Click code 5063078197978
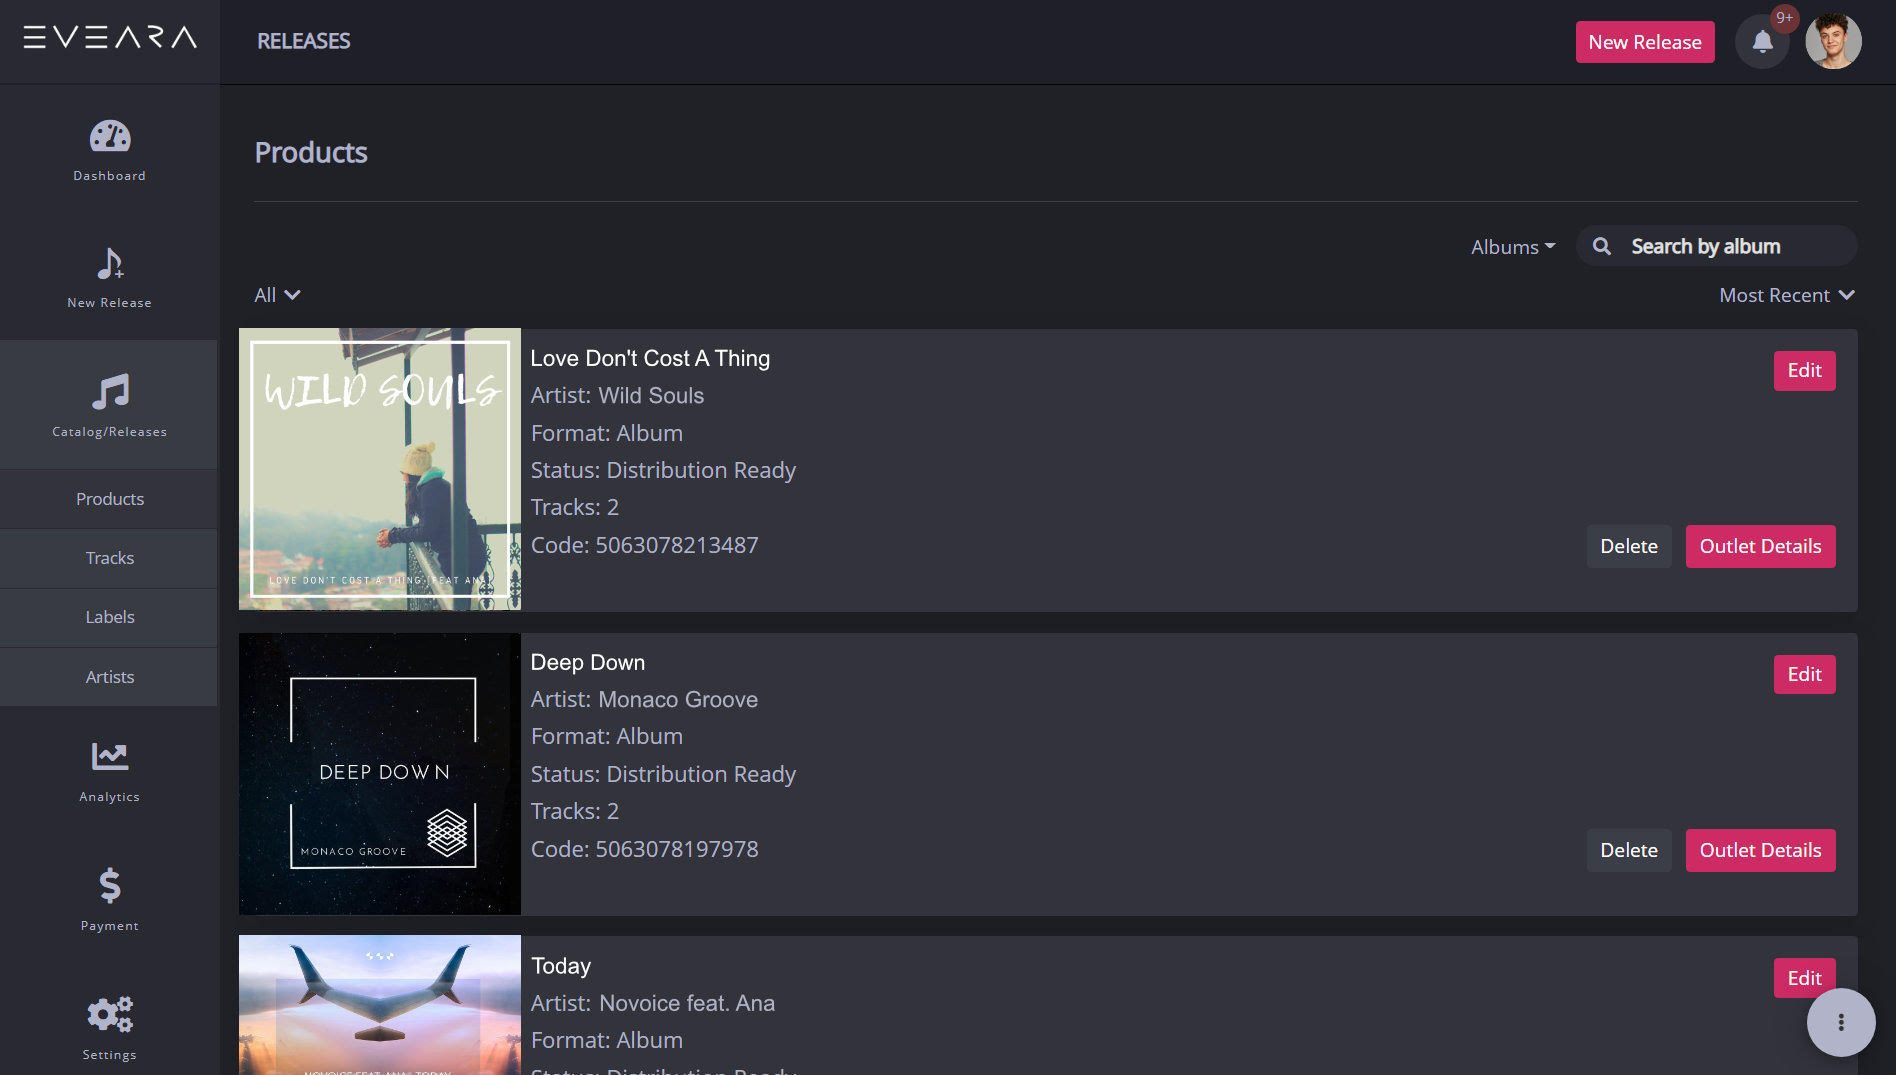 click(677, 849)
